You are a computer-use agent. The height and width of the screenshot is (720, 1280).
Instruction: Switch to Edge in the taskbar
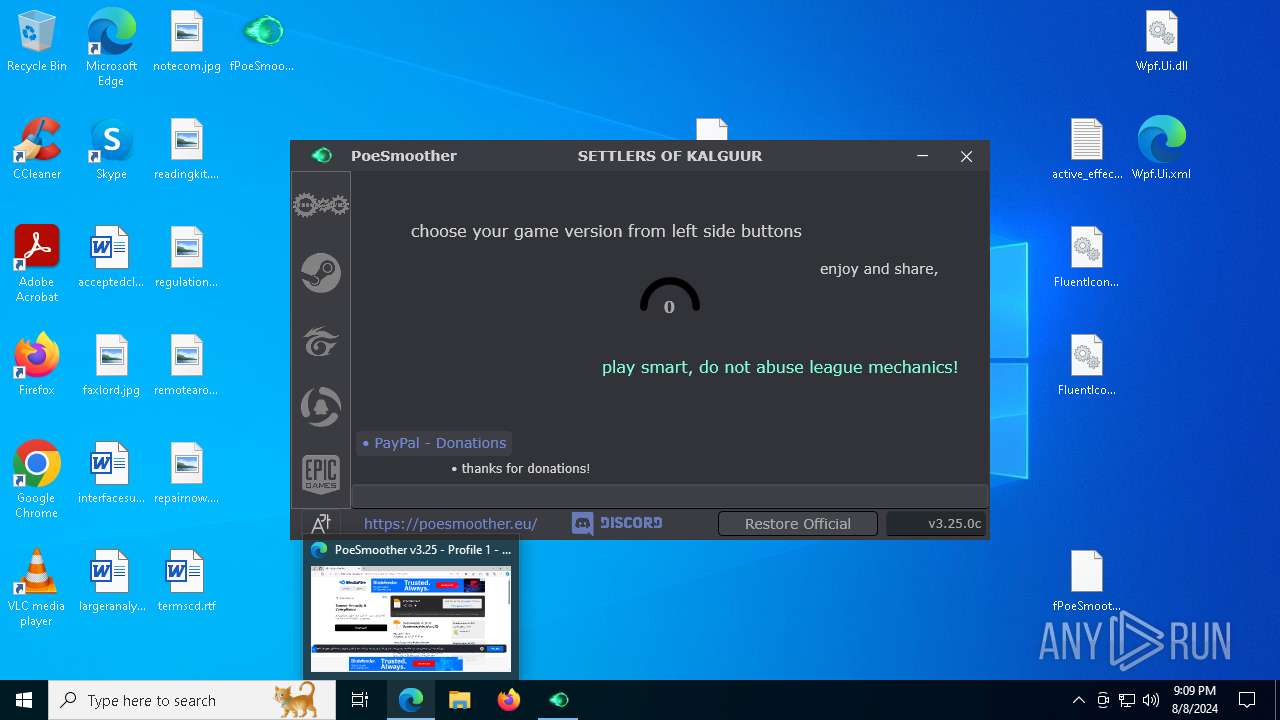tap(411, 700)
